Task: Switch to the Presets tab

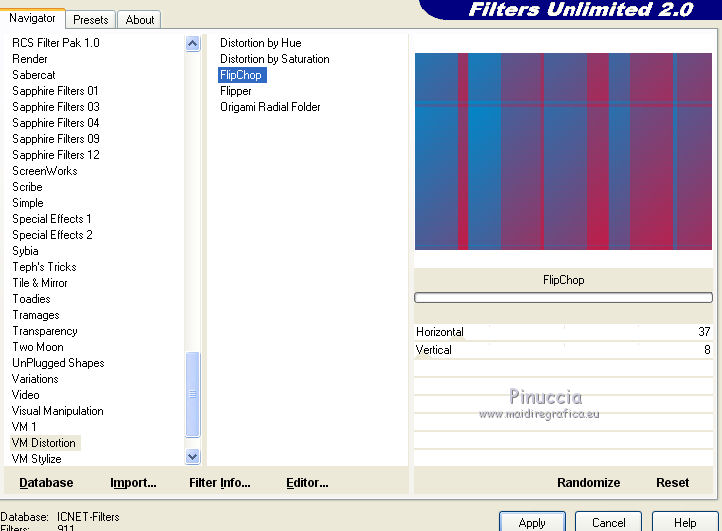Action: (91, 20)
